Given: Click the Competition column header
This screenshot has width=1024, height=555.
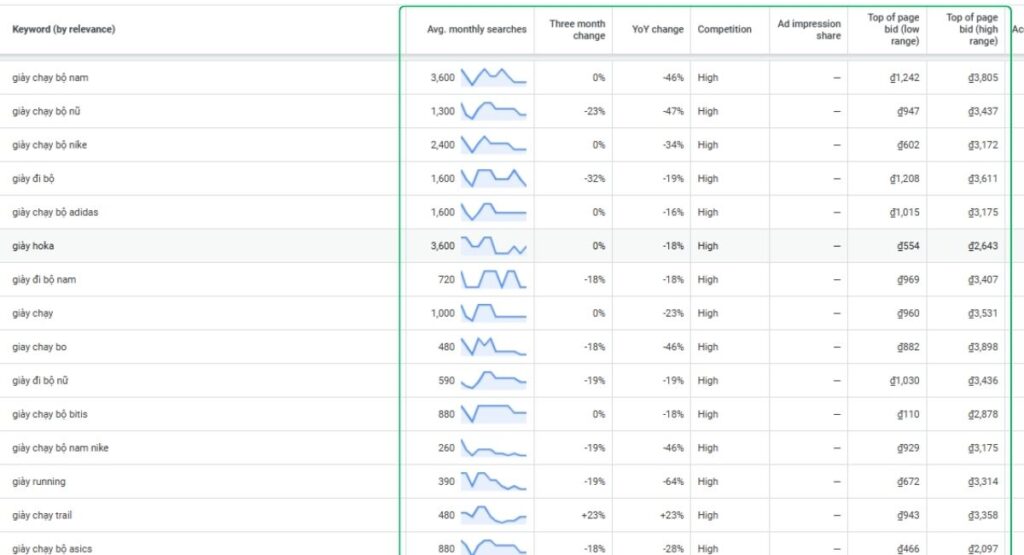Looking at the screenshot, I should [x=725, y=30].
